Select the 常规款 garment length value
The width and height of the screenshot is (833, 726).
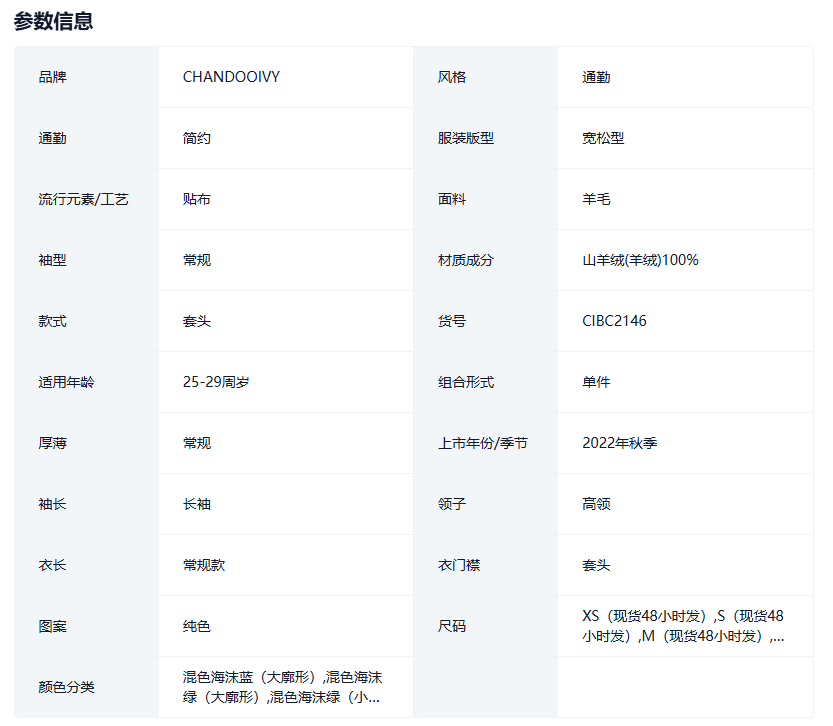(x=204, y=565)
